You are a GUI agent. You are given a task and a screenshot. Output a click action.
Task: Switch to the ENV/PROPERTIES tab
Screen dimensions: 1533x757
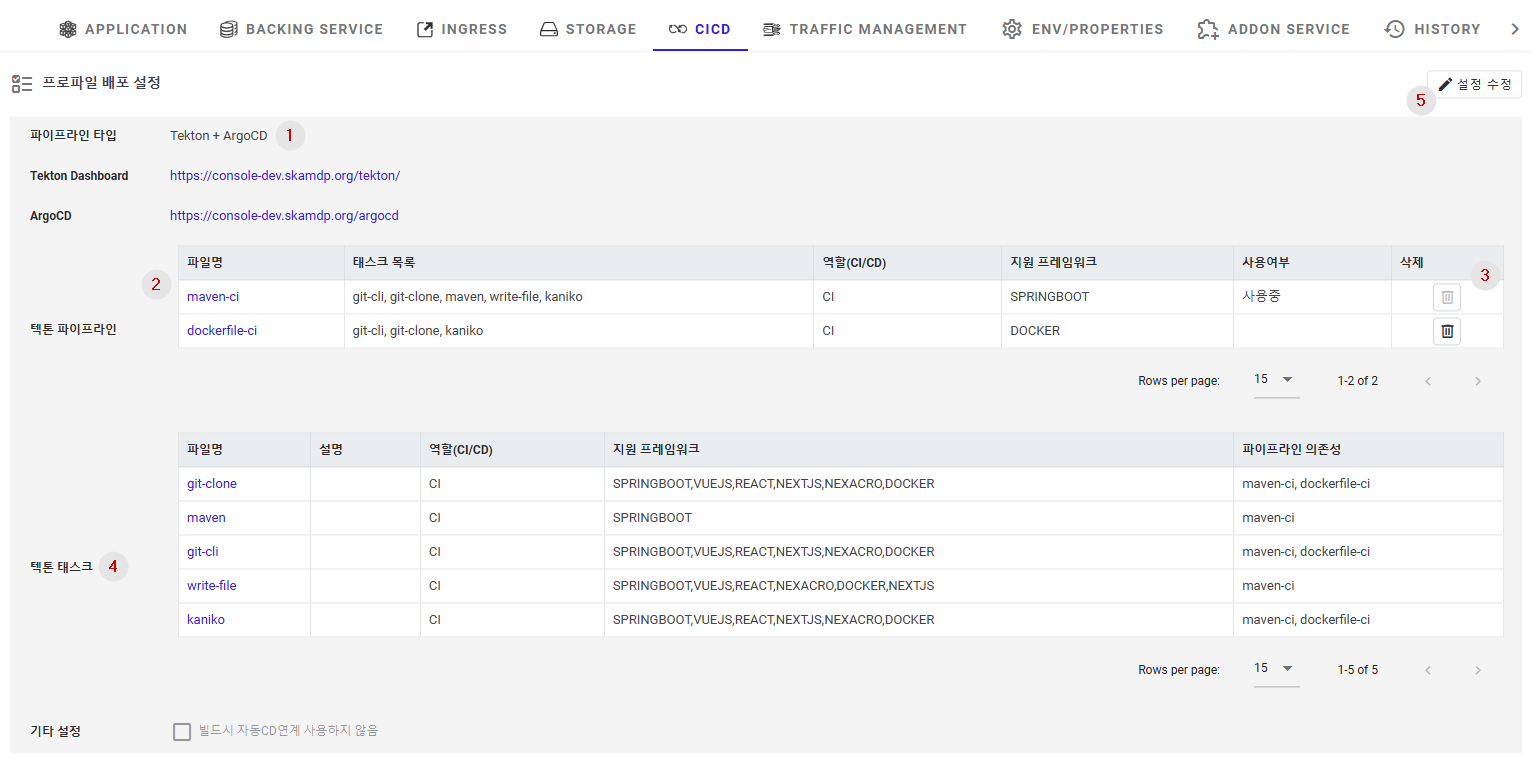coord(1083,29)
